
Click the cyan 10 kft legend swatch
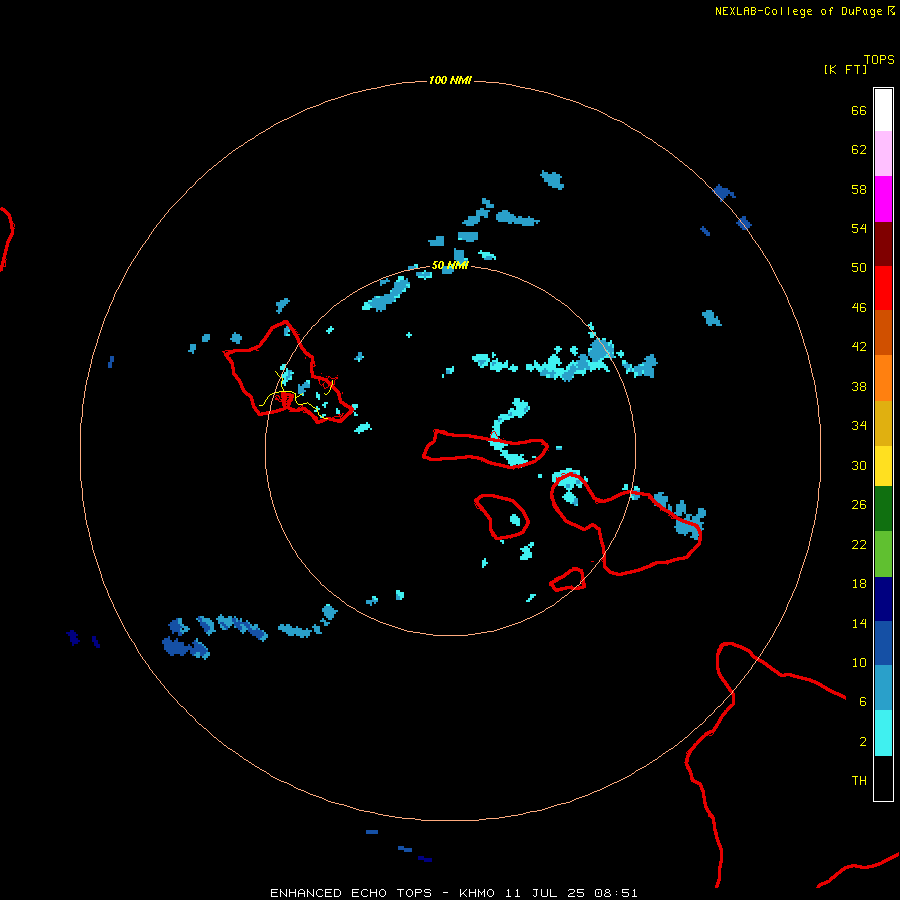coord(883,733)
